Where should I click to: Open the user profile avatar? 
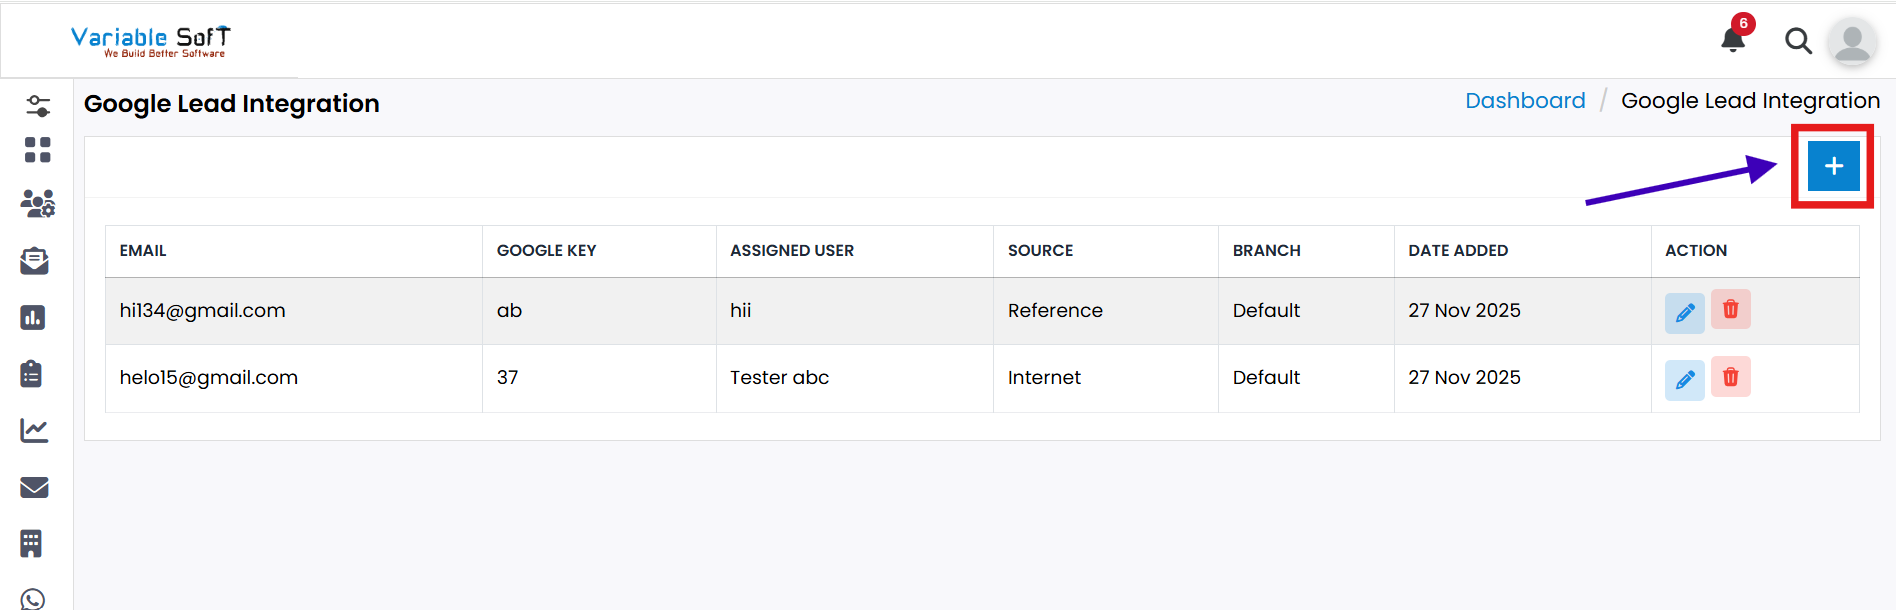1852,43
